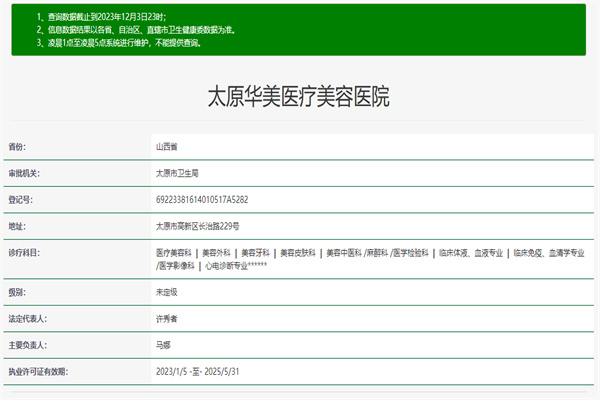Click the 省份 label
Image resolution: width=600 pixels, height=400 pixels.
coord(17,147)
